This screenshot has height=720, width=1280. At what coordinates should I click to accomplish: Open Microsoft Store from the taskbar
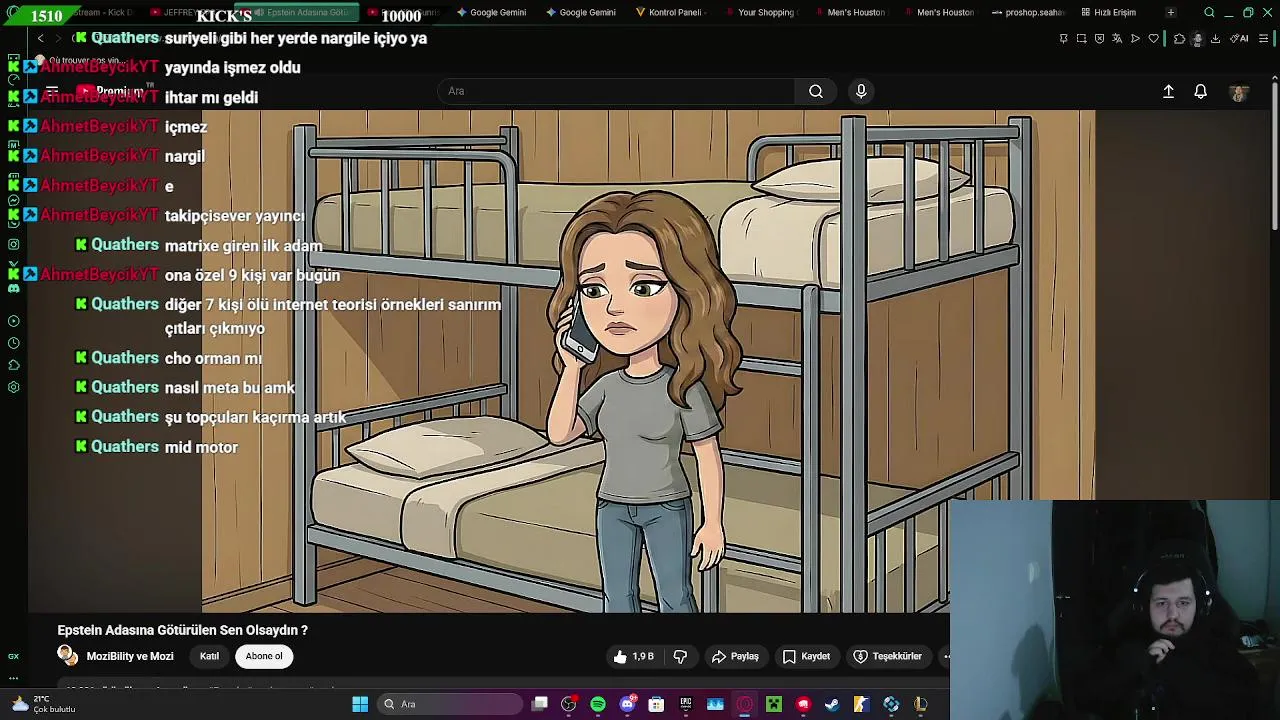coord(656,704)
